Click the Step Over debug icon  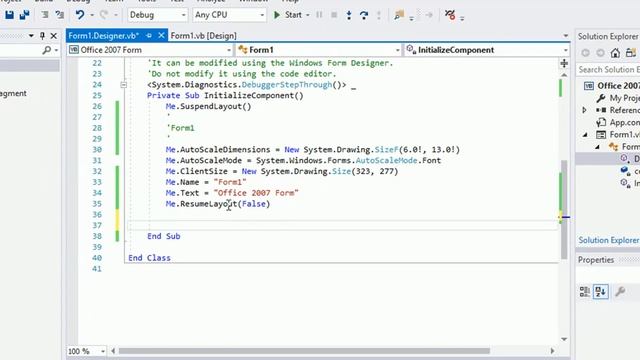(364, 15)
